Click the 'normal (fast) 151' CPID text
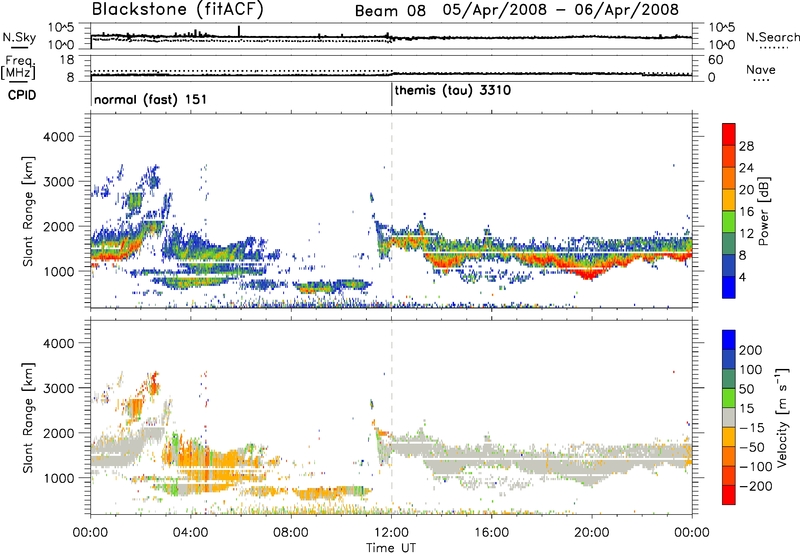800x554 pixels. pos(151,99)
